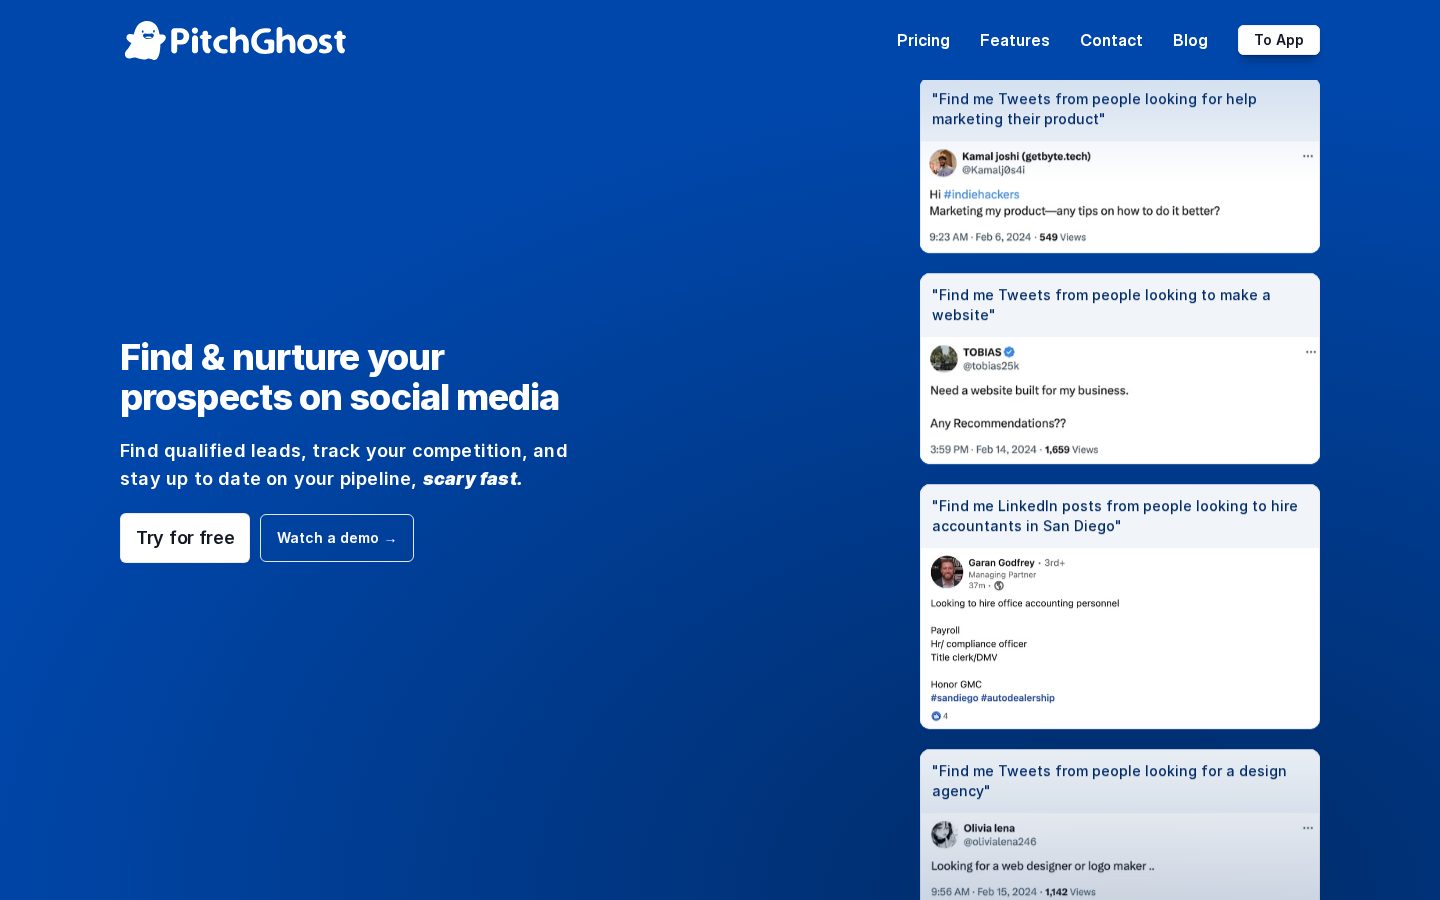Click the 'Managing Partner' title text
1440x900 pixels.
pos(1002,575)
